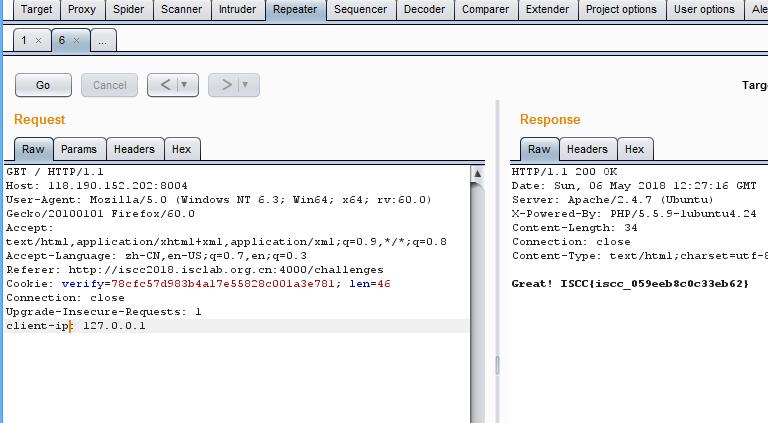
Task: Open the Request Headers tab
Action: click(135, 149)
